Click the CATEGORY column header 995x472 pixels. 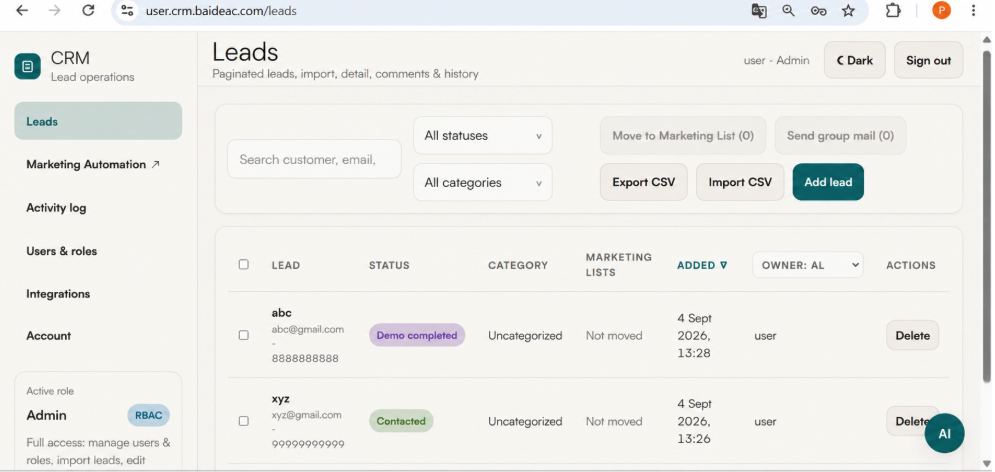tap(518, 265)
